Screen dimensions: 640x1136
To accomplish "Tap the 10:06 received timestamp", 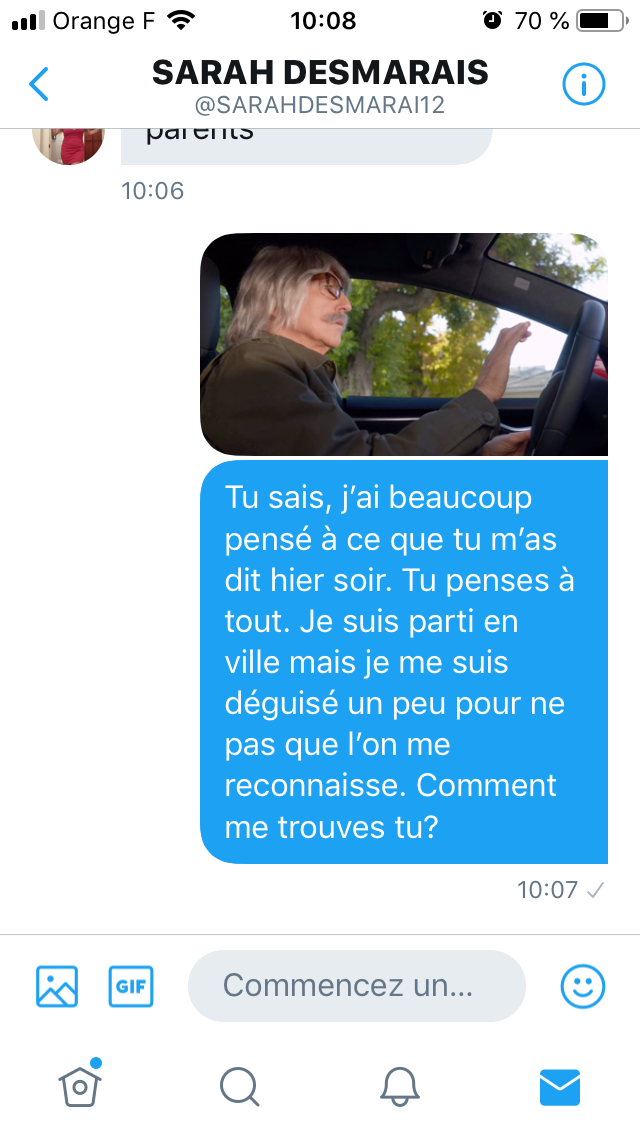I will [152, 191].
